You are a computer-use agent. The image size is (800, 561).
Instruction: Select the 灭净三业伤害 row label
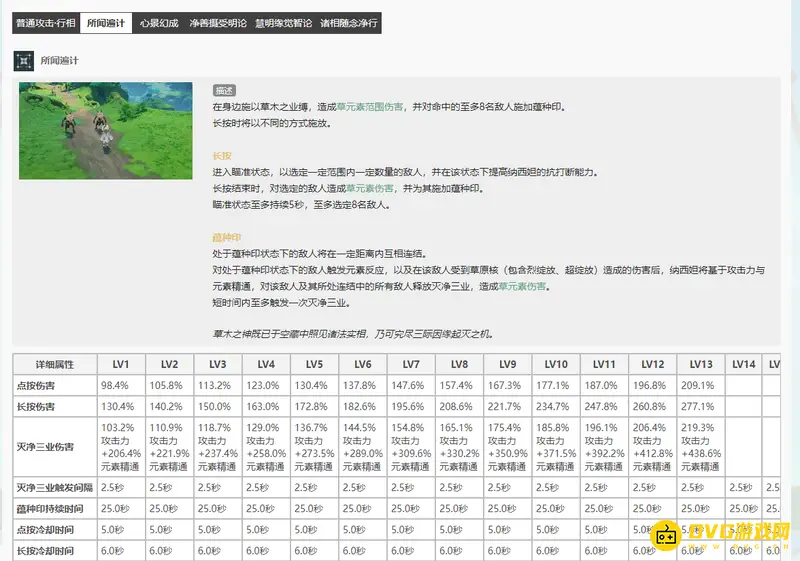pyautogui.click(x=46, y=446)
